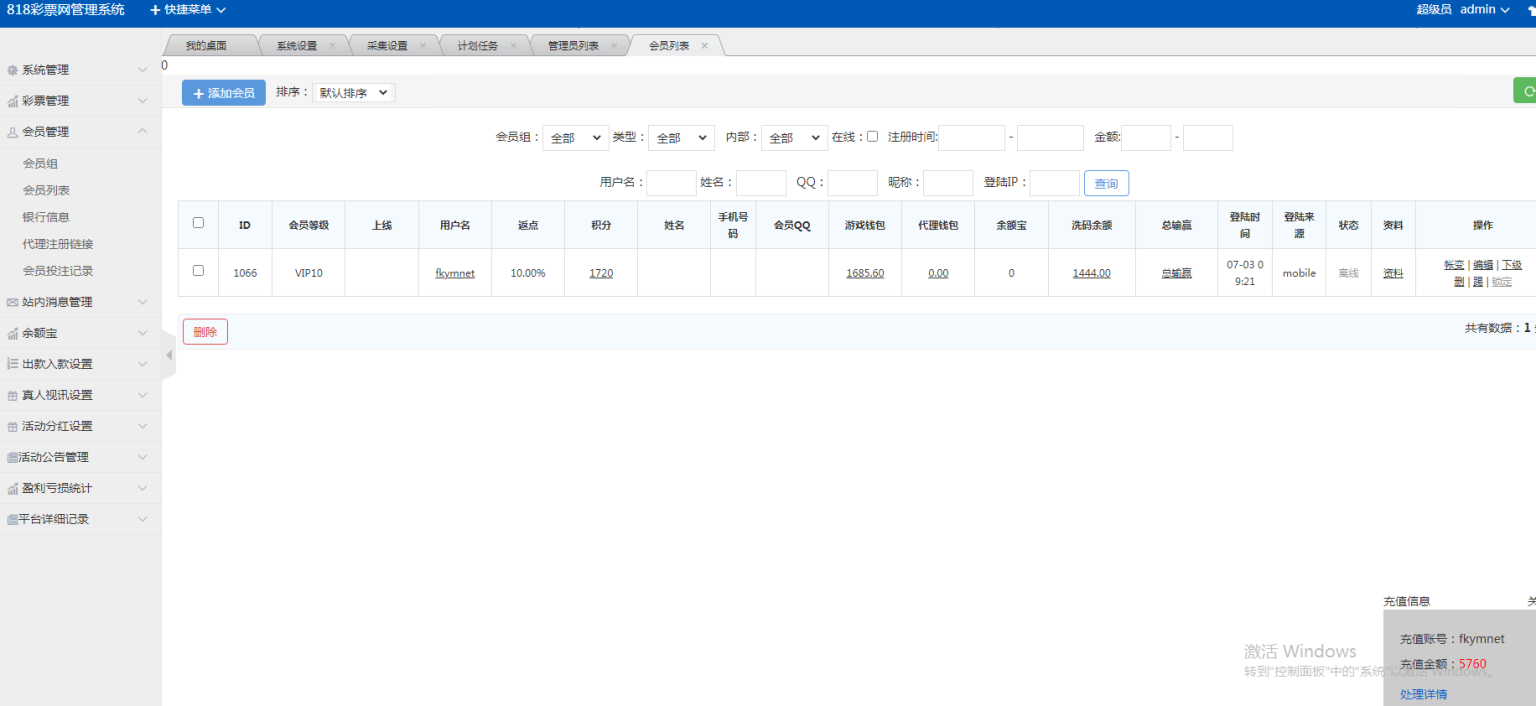This screenshot has width=1536, height=706.
Task: Open the 会员组 filter dropdown
Action: tap(575, 137)
